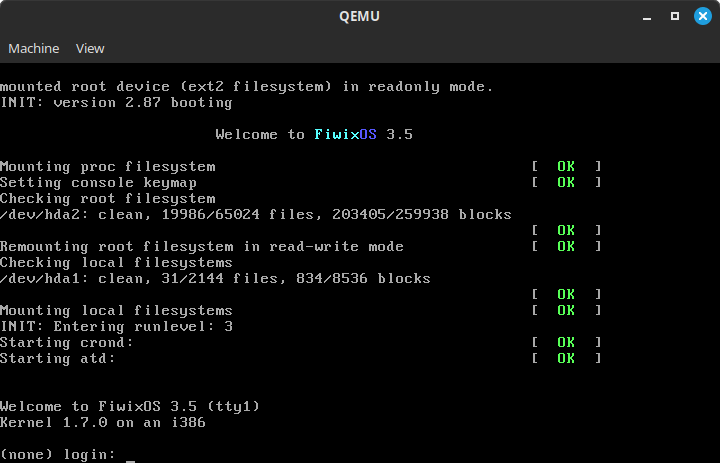The width and height of the screenshot is (720, 463).
Task: Click the QEMU title bar text
Action: (x=360, y=16)
